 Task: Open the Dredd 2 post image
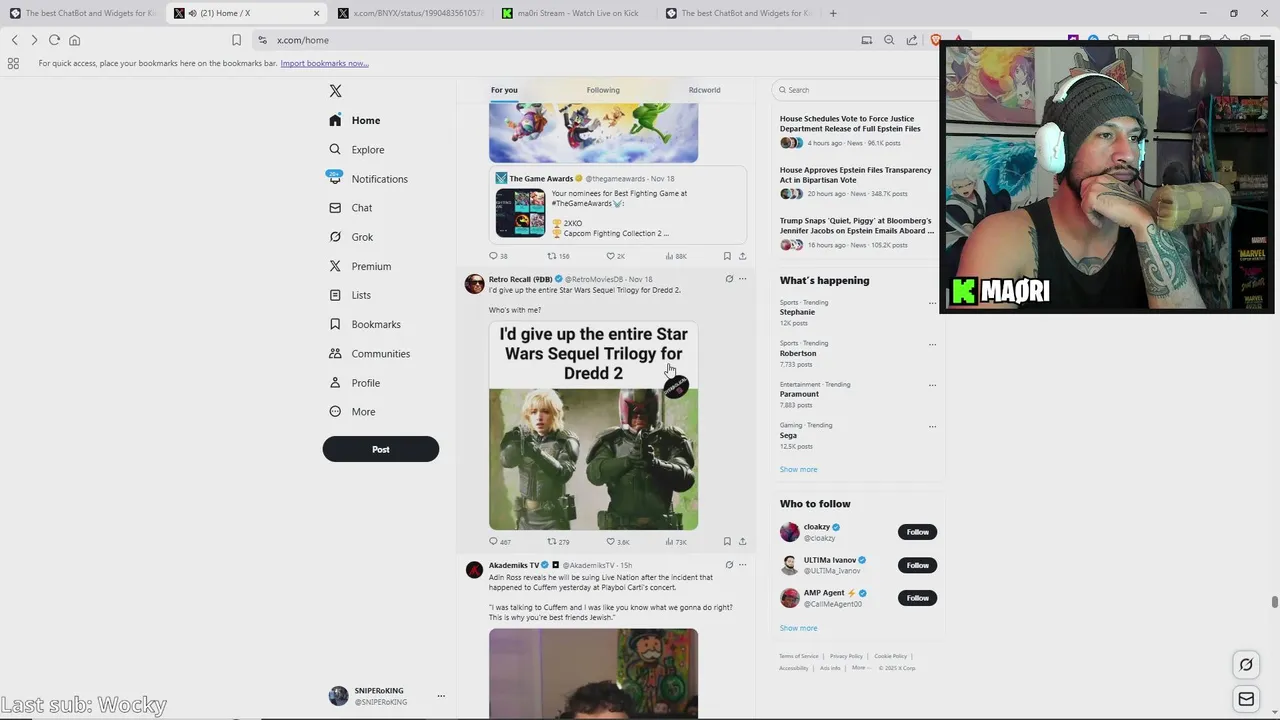pos(593,425)
